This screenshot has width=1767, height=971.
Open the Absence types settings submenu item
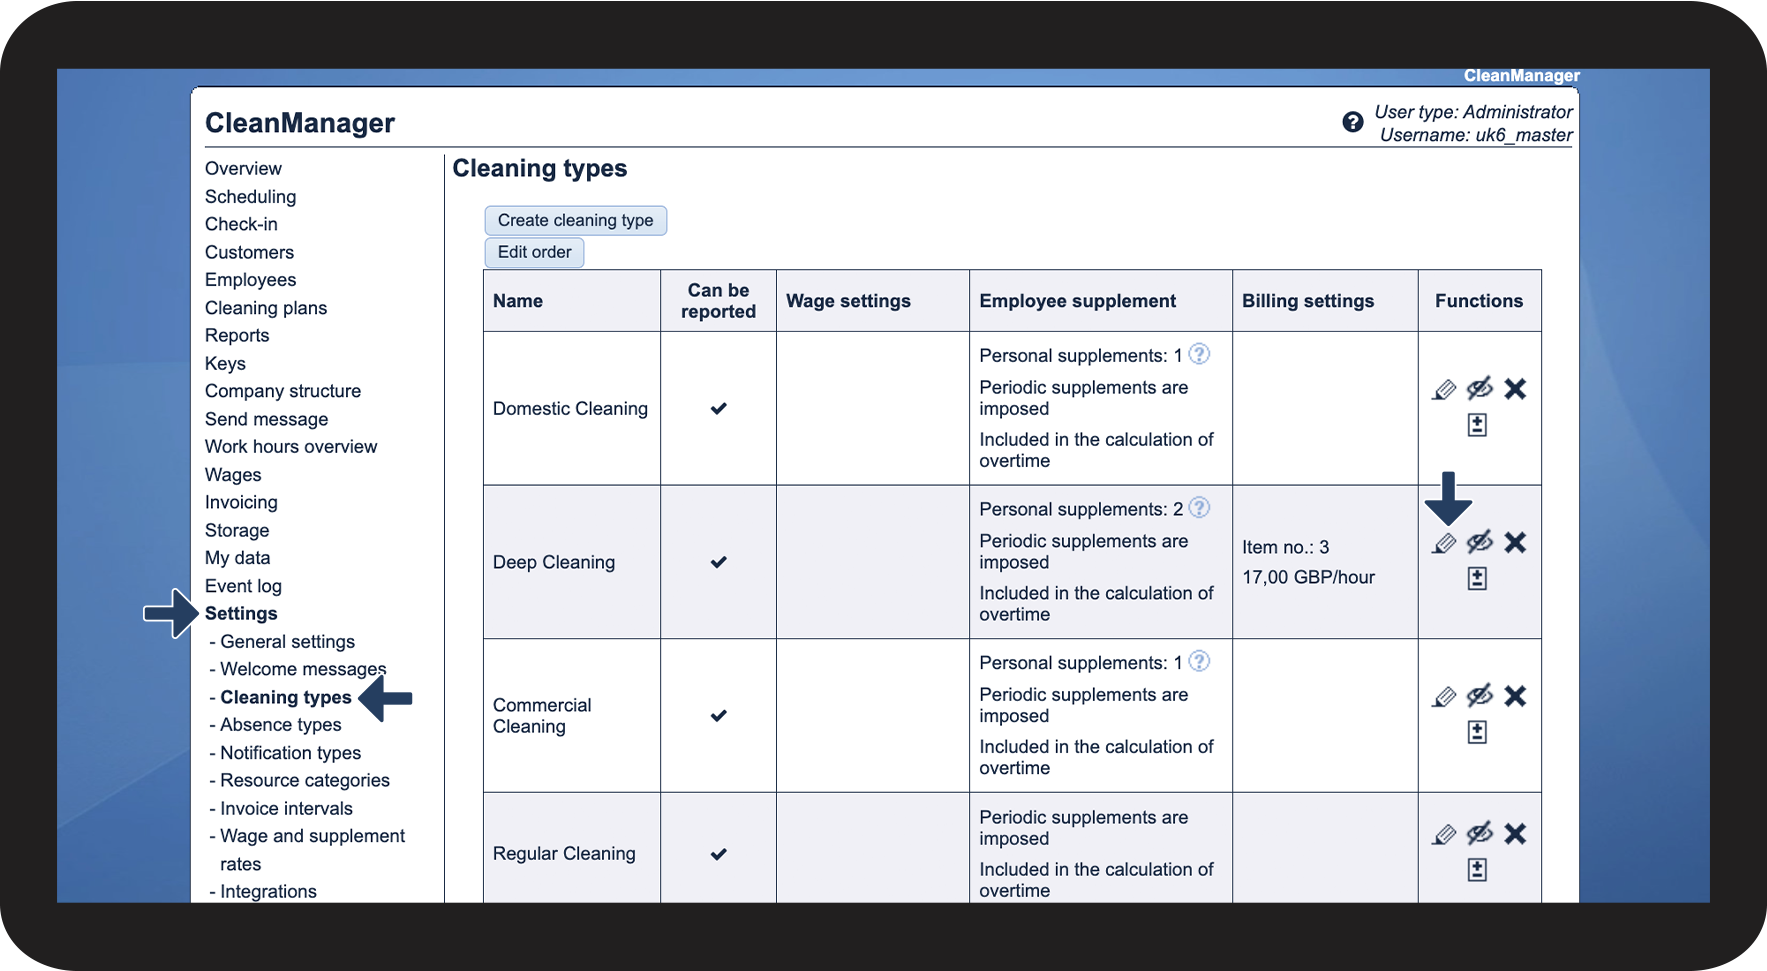(280, 725)
